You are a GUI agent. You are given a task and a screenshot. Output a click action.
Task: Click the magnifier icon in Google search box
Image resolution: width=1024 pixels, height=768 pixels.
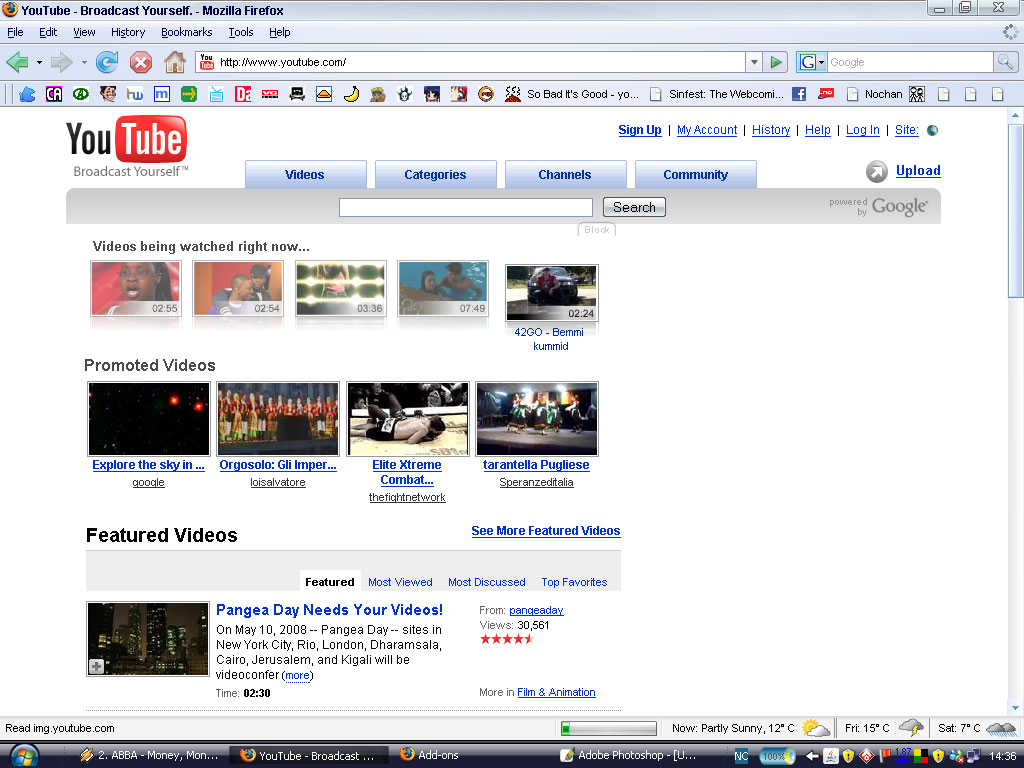point(1005,62)
